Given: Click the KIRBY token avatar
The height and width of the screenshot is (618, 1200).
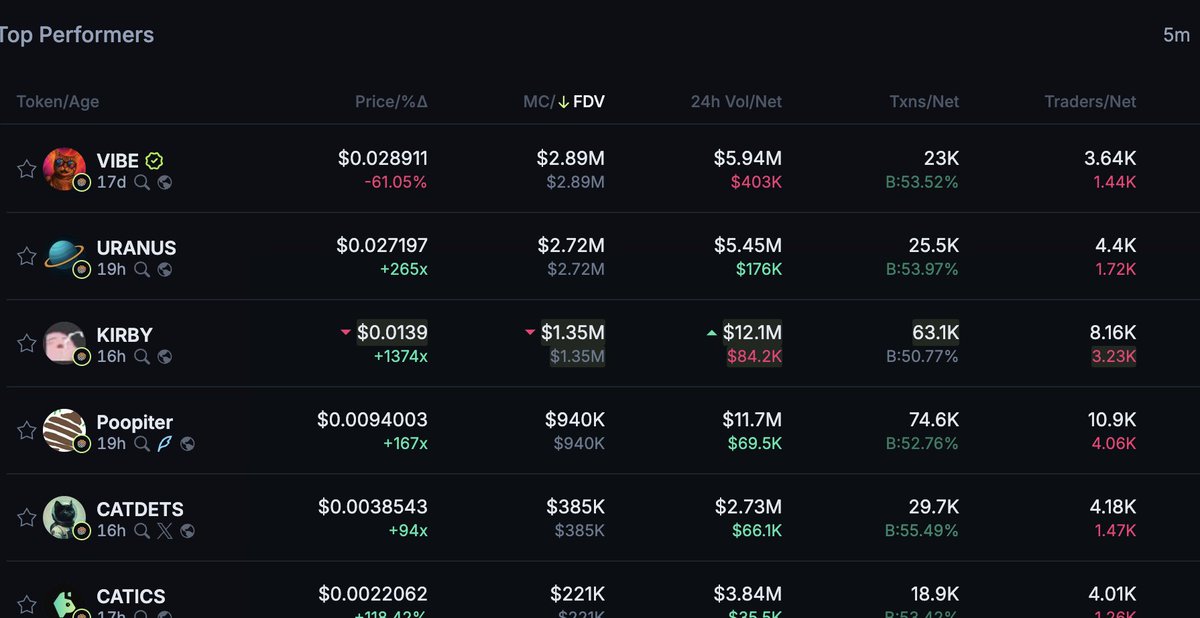Looking at the screenshot, I should 64,342.
